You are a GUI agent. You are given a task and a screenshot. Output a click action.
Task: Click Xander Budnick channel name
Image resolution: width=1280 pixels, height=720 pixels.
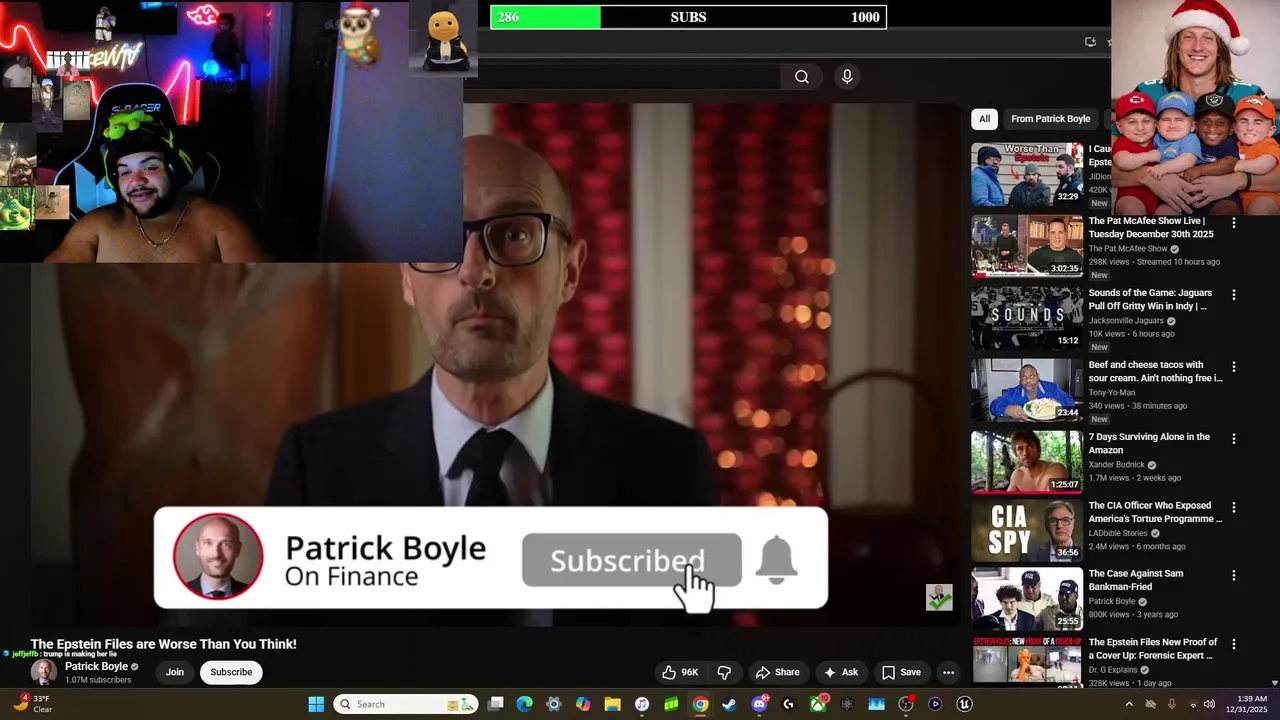point(1117,465)
